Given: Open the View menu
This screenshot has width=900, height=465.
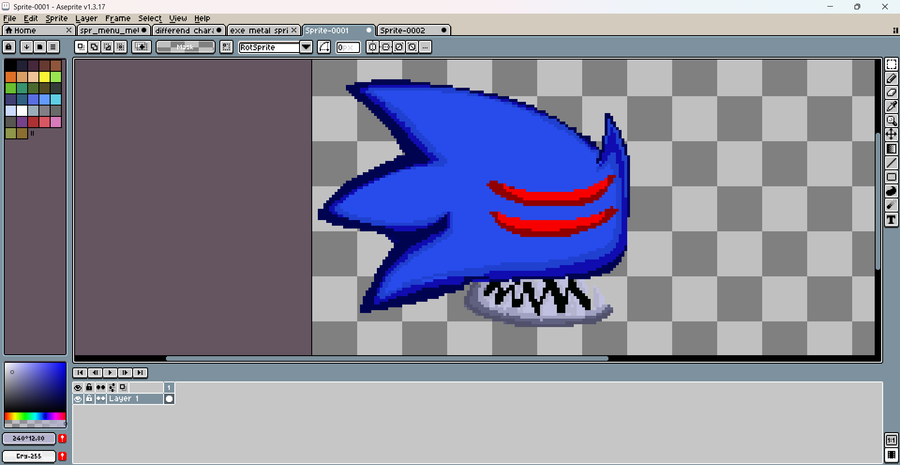Looking at the screenshot, I should (178, 18).
